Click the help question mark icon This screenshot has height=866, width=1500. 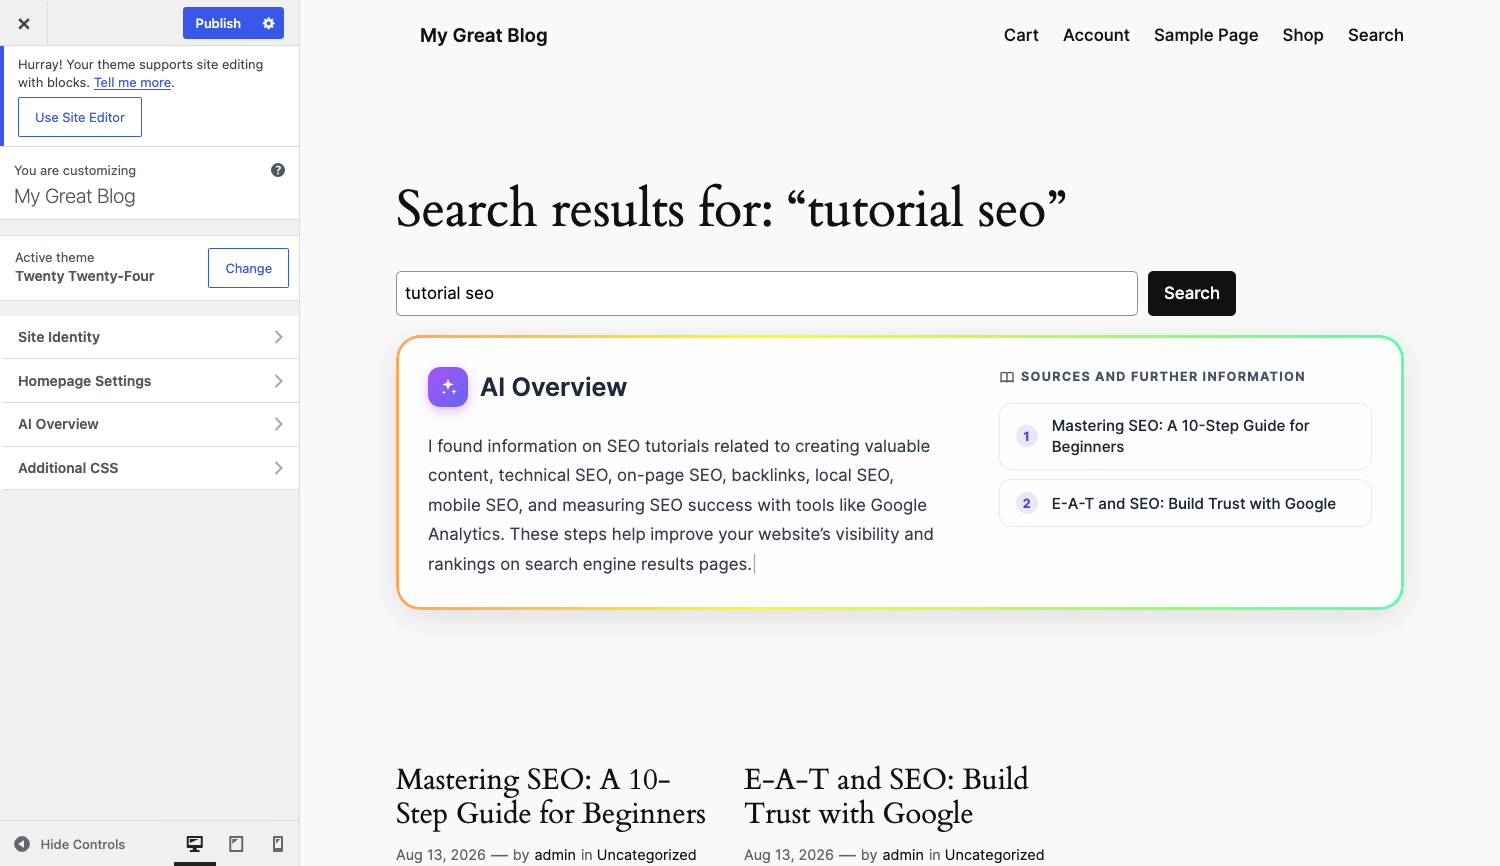(278, 170)
